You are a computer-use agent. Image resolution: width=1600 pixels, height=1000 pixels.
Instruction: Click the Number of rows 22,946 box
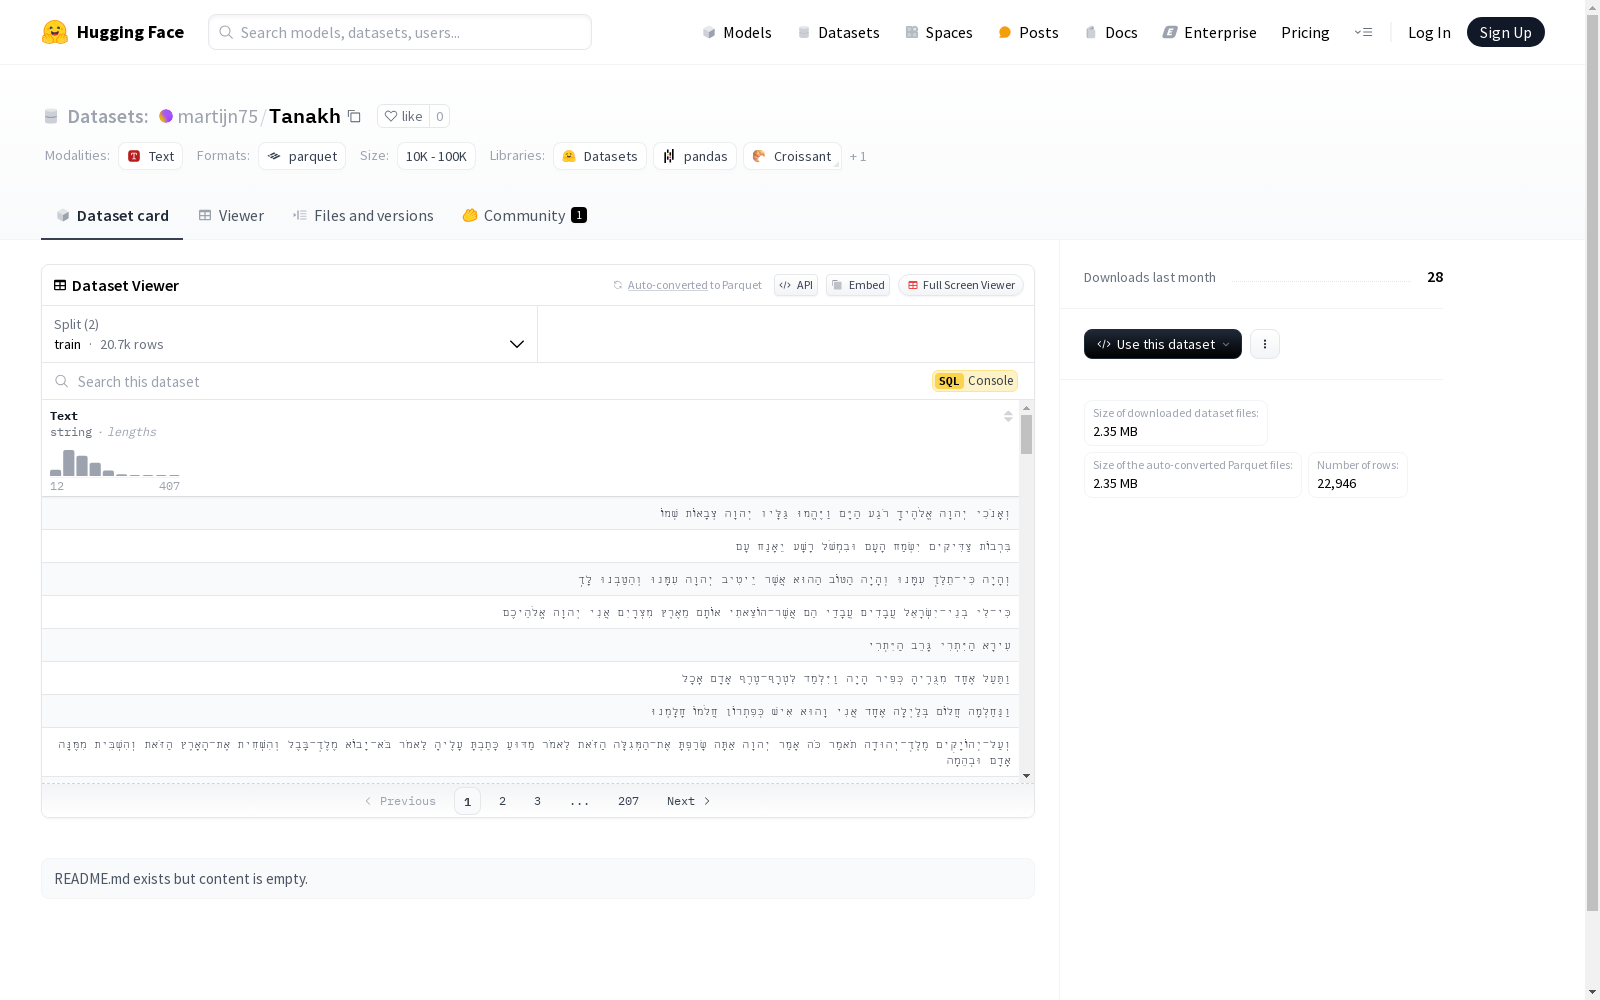(x=1357, y=475)
